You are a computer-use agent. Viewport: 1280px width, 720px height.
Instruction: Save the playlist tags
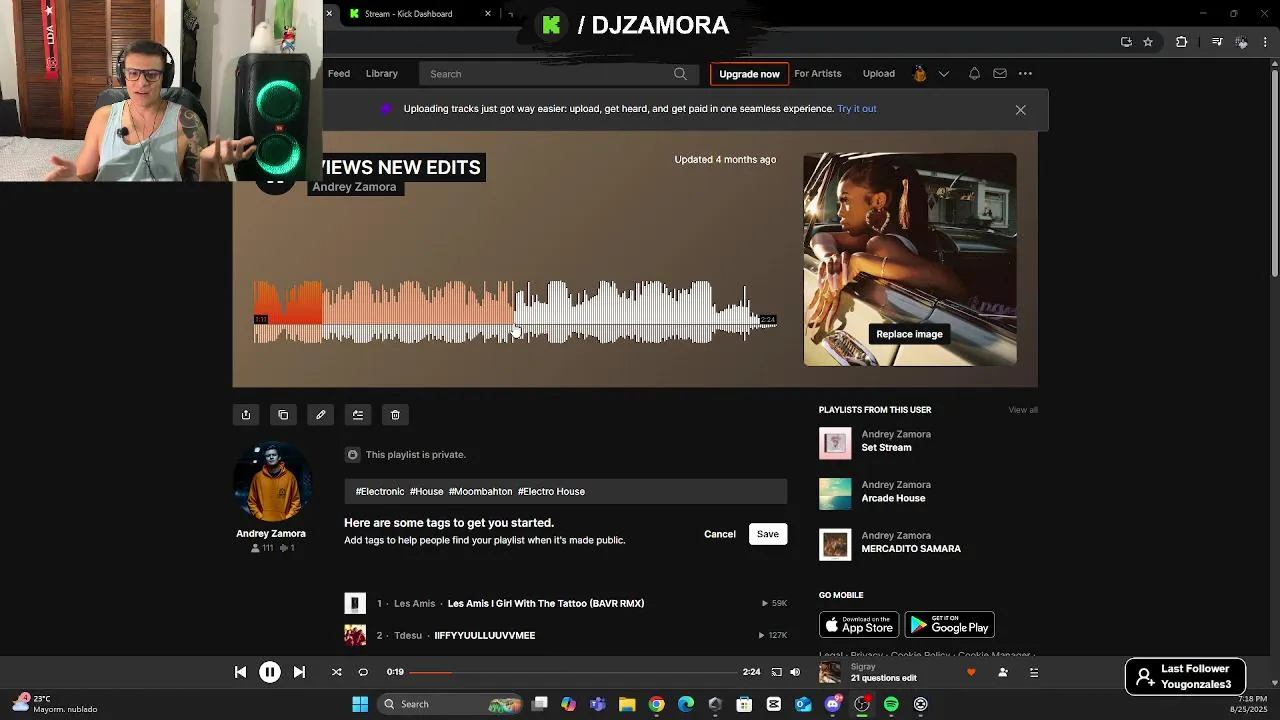coord(768,534)
